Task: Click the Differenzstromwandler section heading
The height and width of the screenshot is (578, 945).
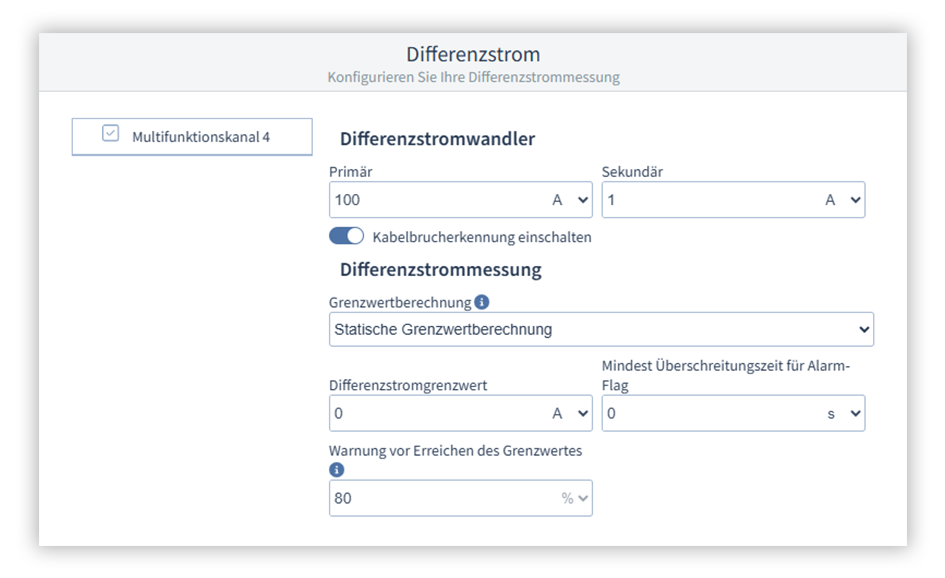Action: (437, 139)
